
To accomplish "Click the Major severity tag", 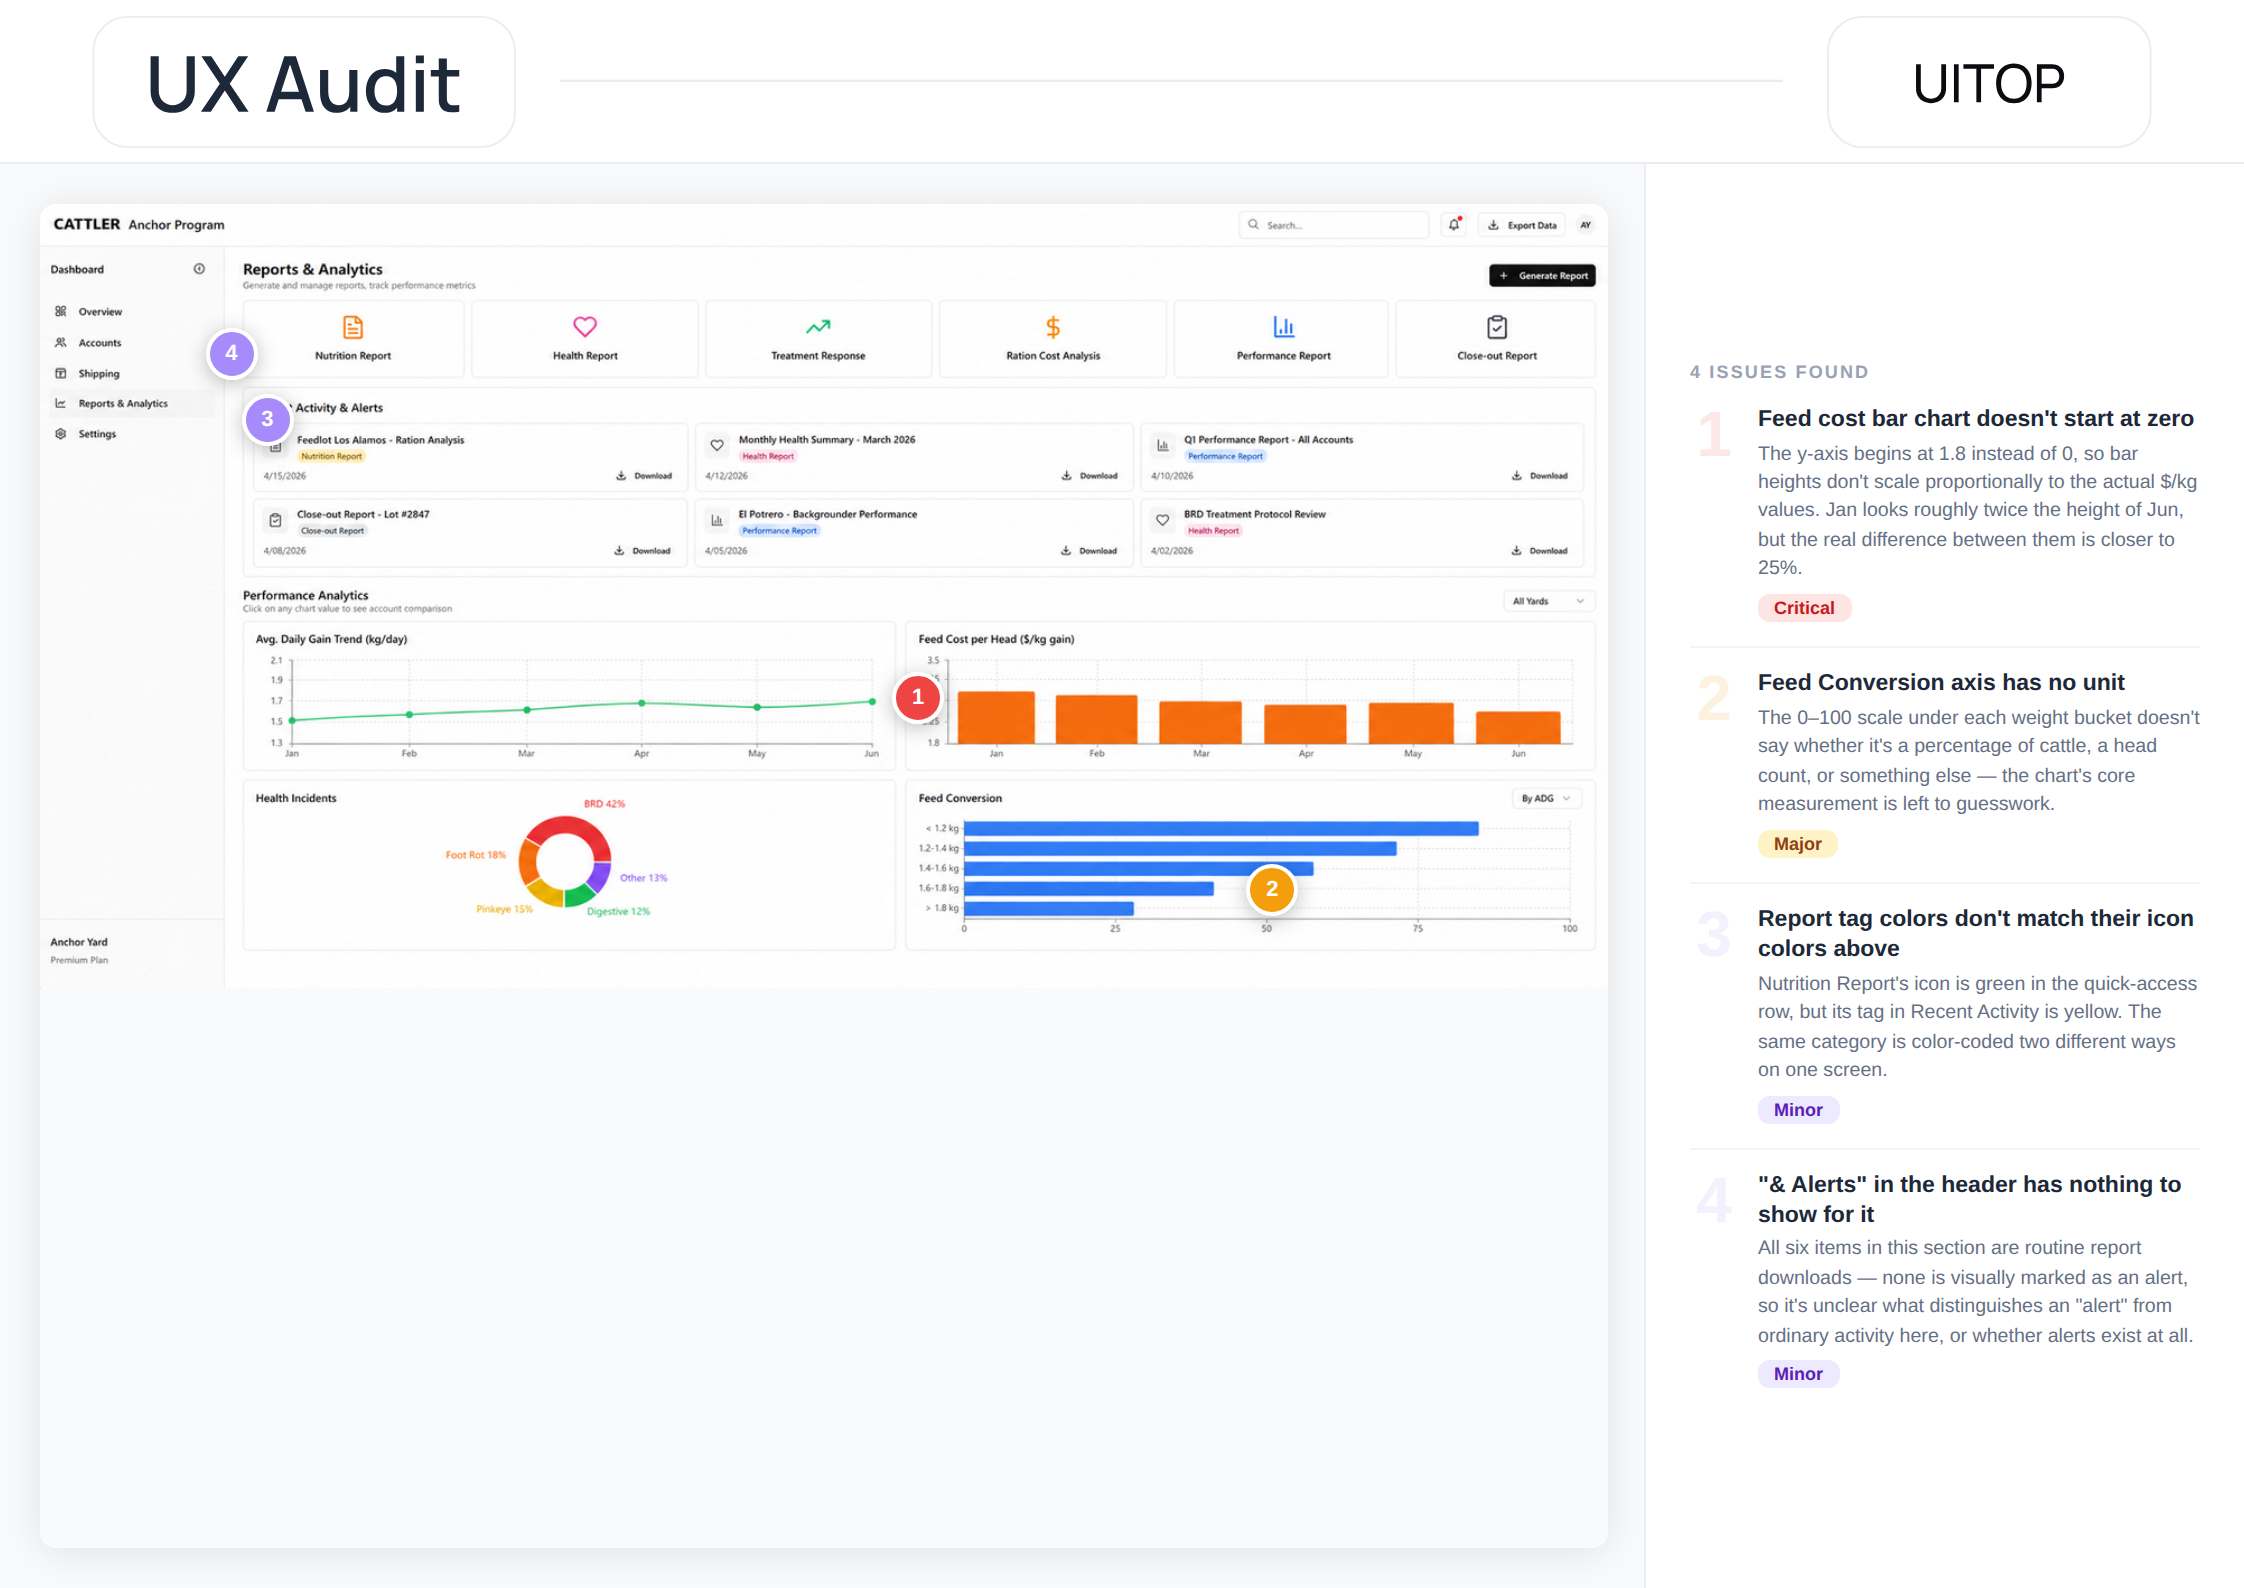I will (x=1797, y=844).
